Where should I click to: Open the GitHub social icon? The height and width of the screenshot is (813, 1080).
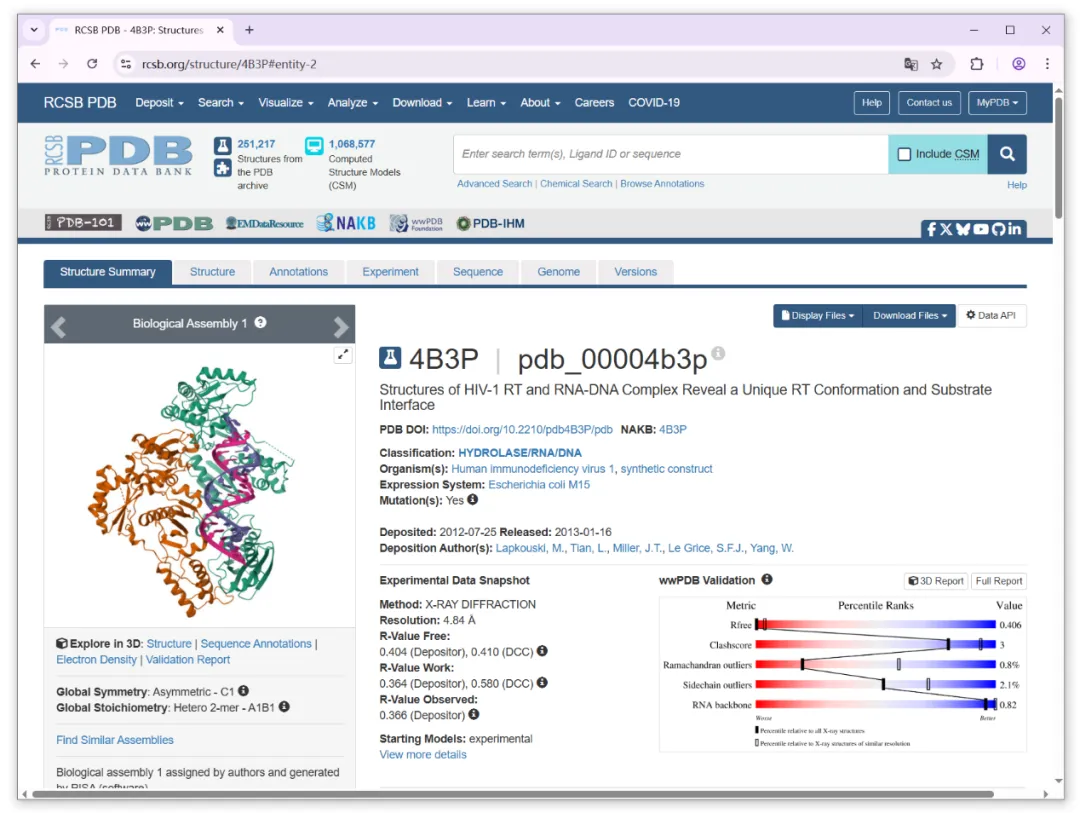998,229
